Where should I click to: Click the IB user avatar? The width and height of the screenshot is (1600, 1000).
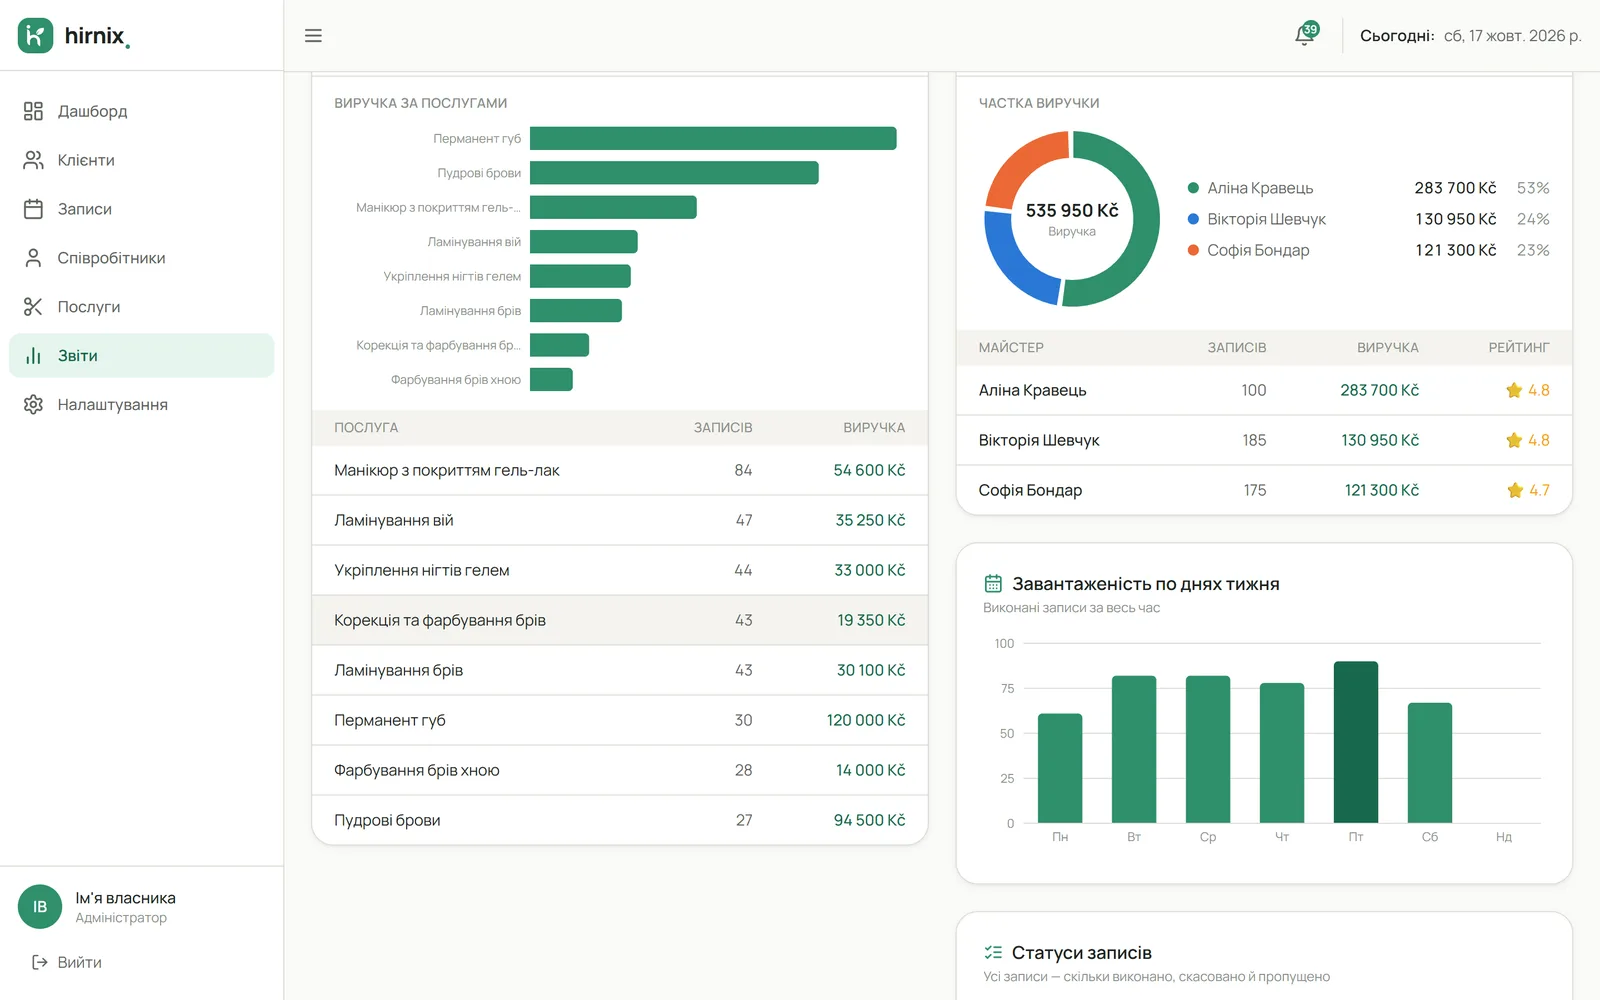click(40, 907)
